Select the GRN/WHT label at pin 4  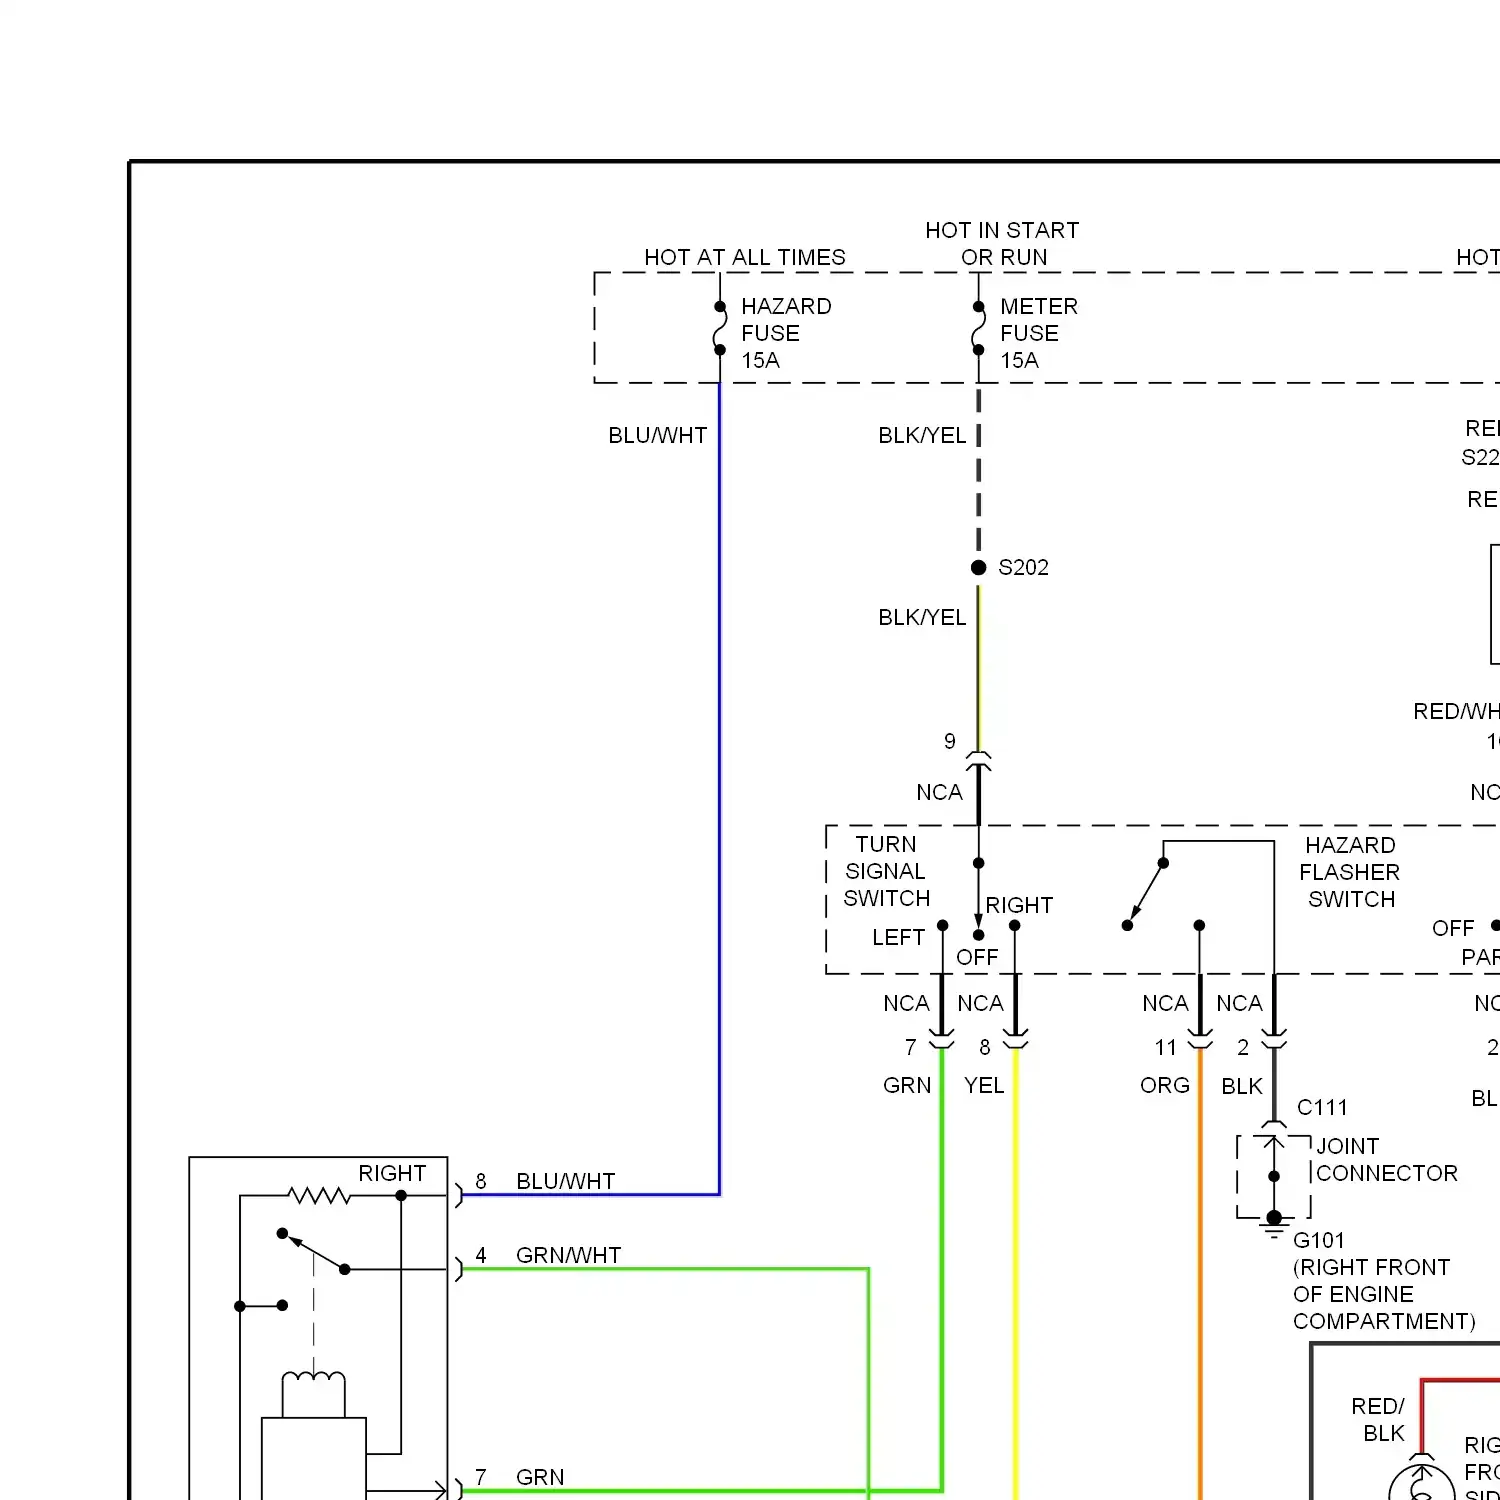click(569, 1255)
